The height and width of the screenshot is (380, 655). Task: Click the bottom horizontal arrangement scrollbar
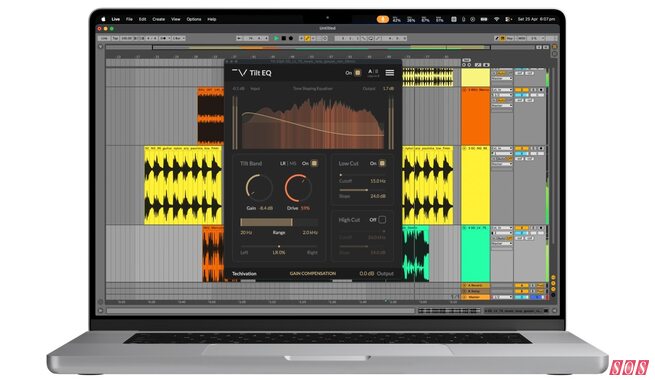[x=260, y=311]
